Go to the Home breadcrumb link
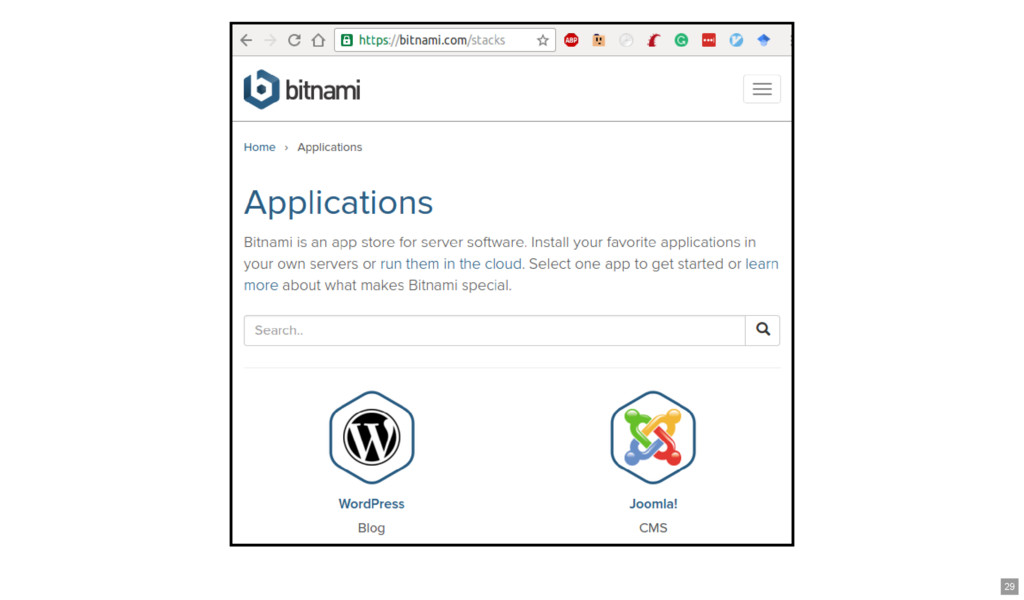 tap(259, 147)
